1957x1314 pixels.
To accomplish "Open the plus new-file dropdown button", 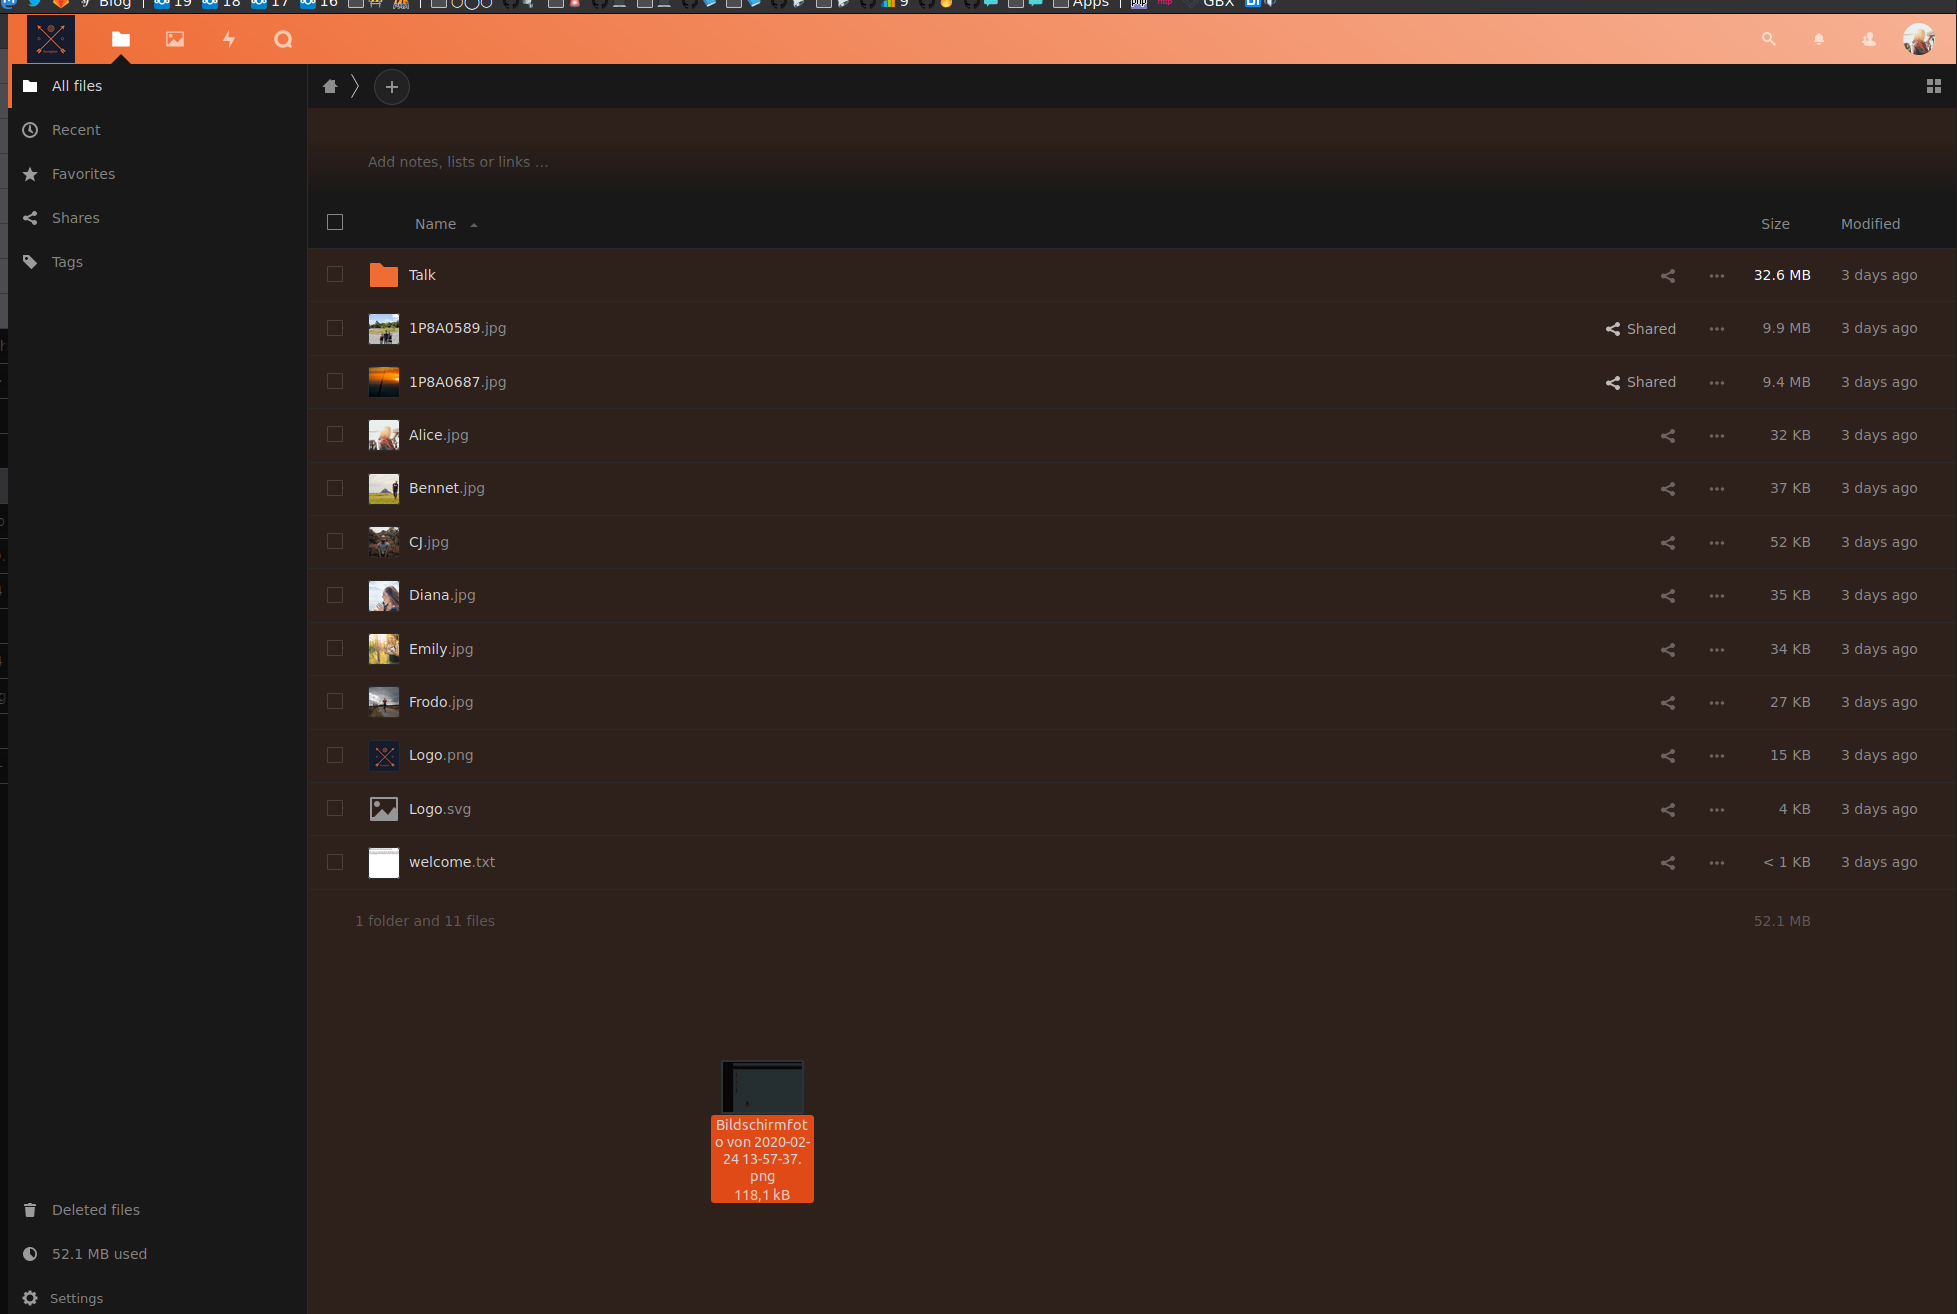I will 392,87.
